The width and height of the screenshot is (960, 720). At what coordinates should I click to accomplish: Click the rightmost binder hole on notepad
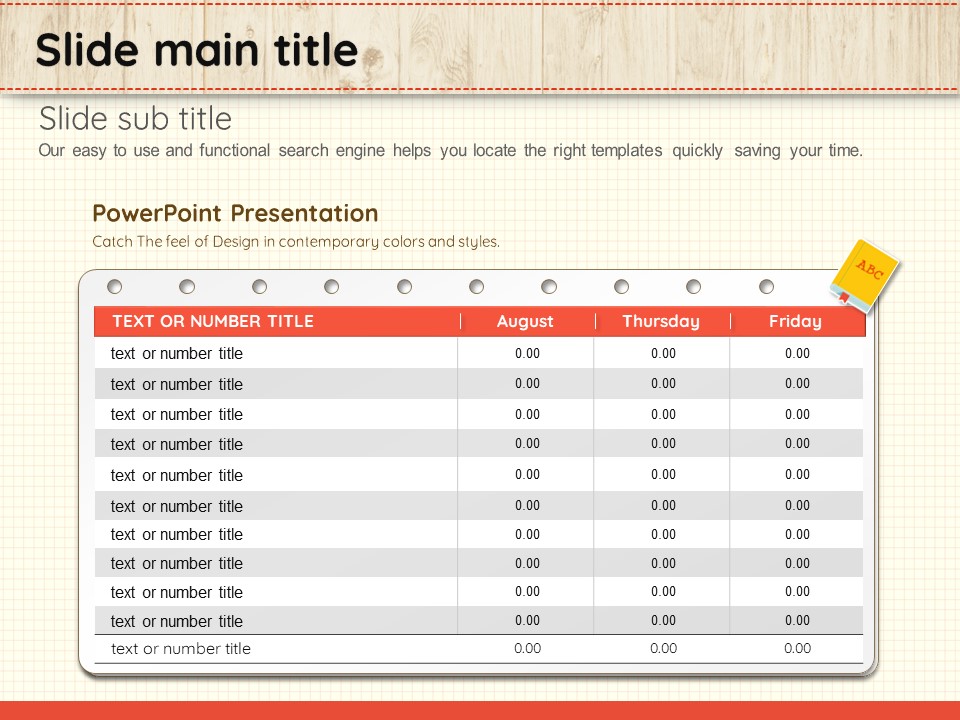(766, 287)
